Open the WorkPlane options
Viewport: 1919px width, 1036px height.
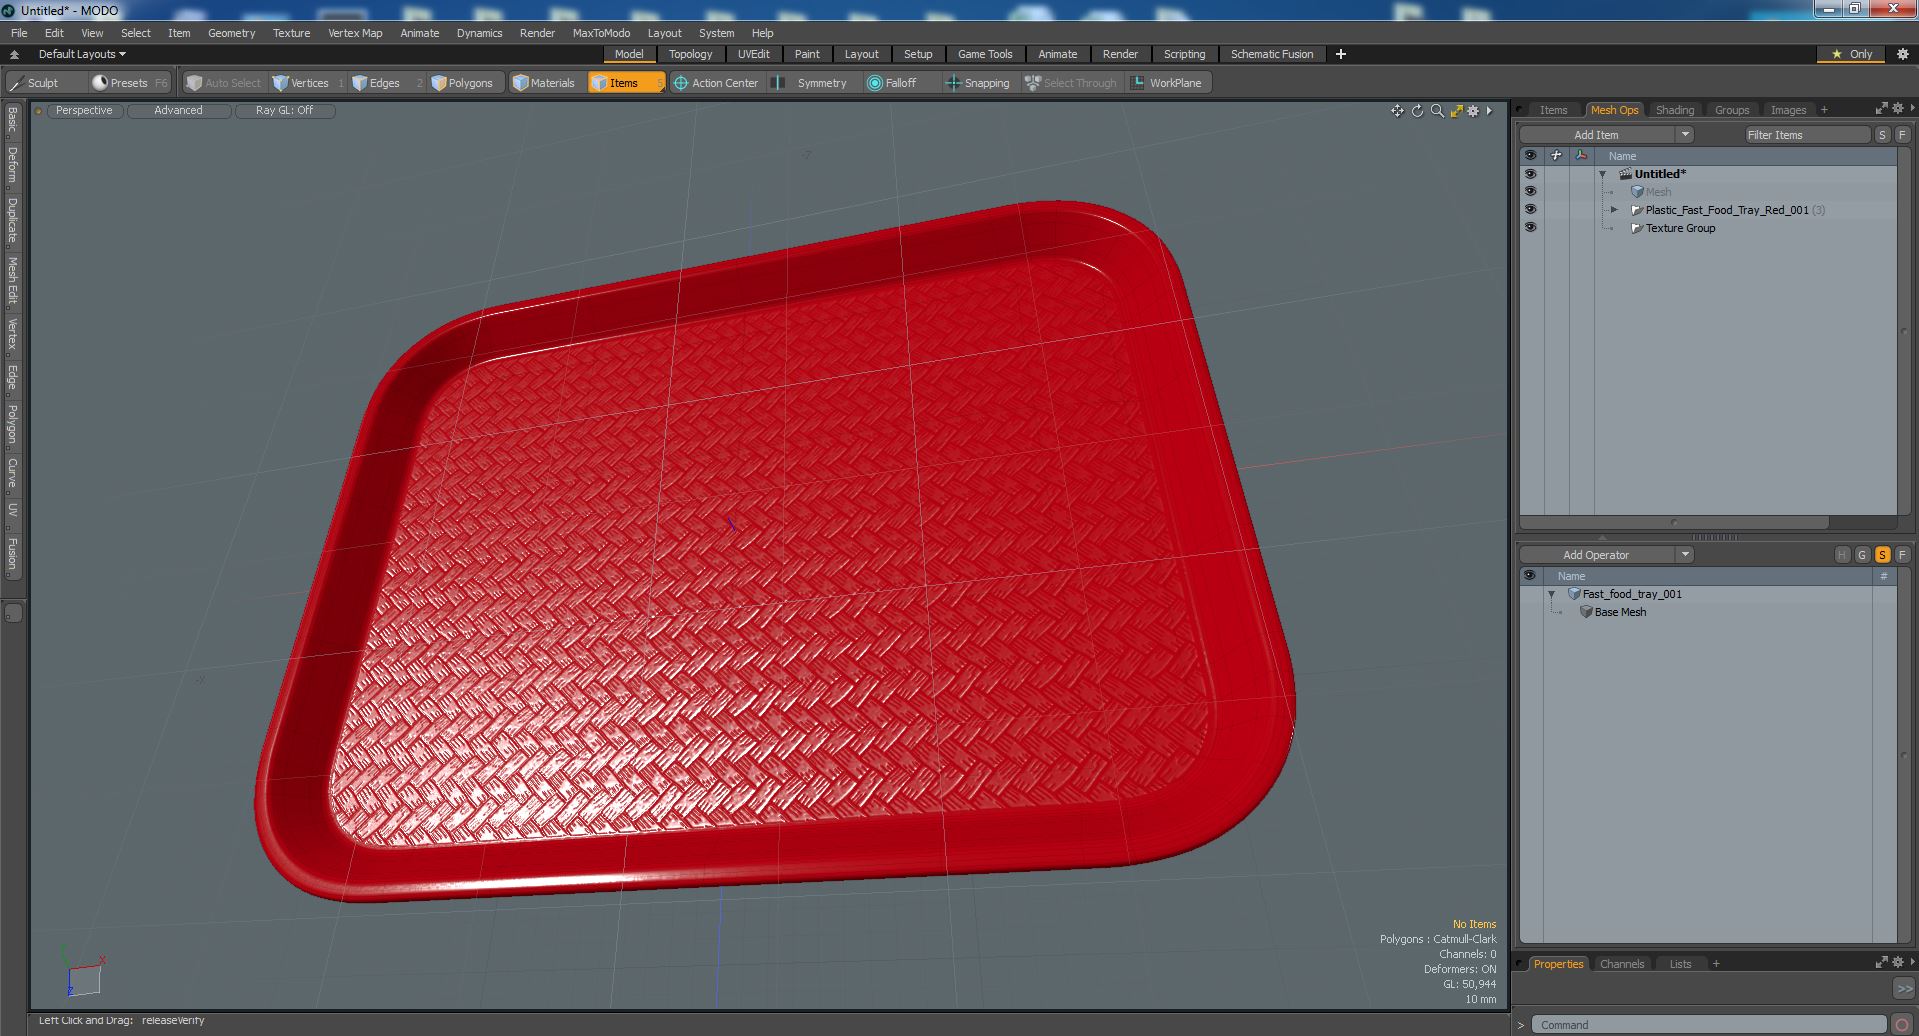point(1168,83)
